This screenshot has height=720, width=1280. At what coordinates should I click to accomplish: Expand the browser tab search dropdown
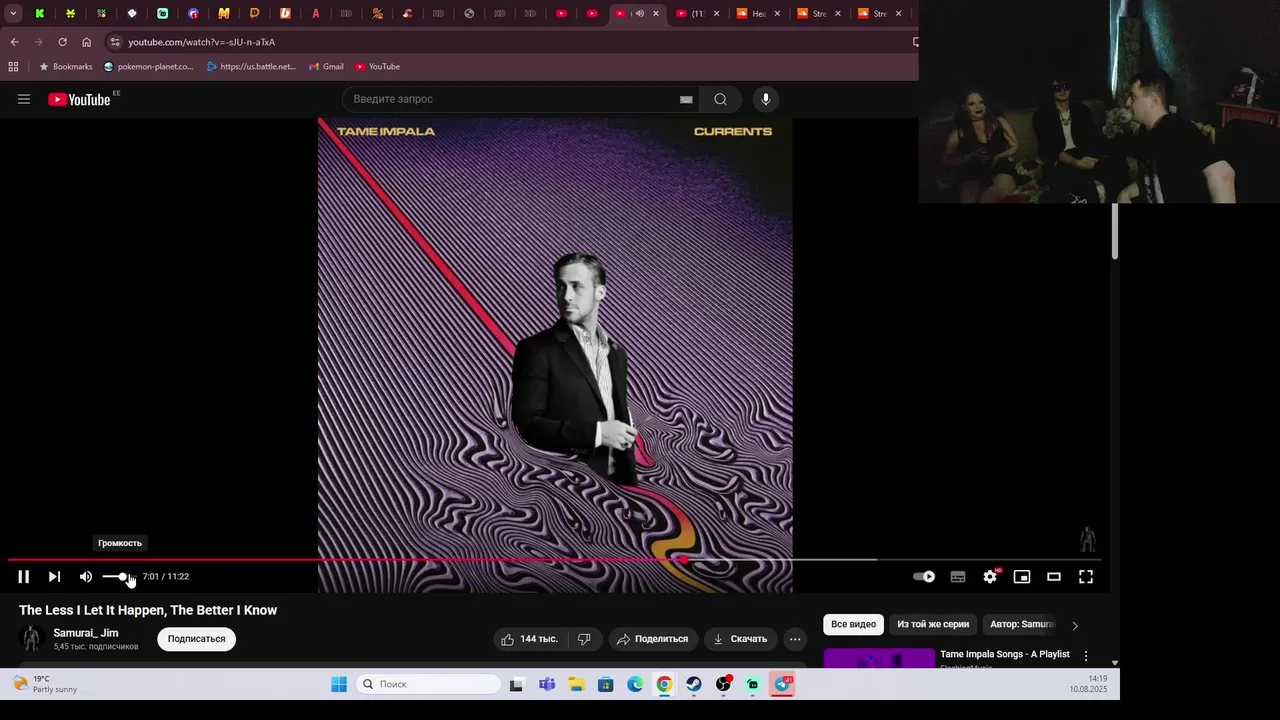(13, 13)
